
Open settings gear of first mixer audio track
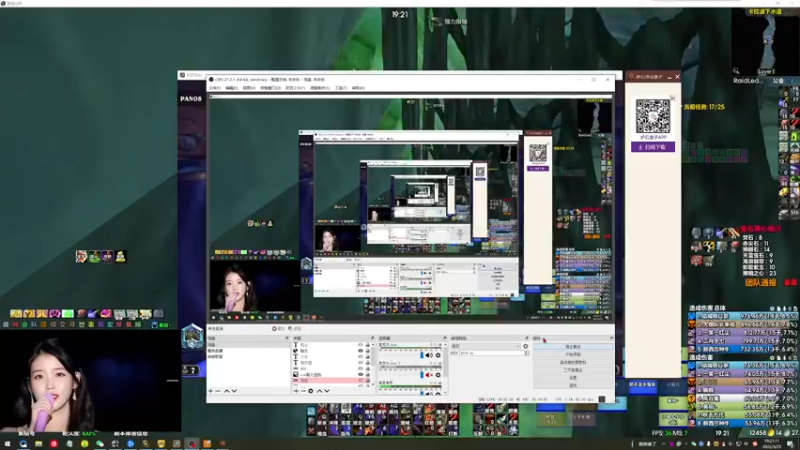438,355
